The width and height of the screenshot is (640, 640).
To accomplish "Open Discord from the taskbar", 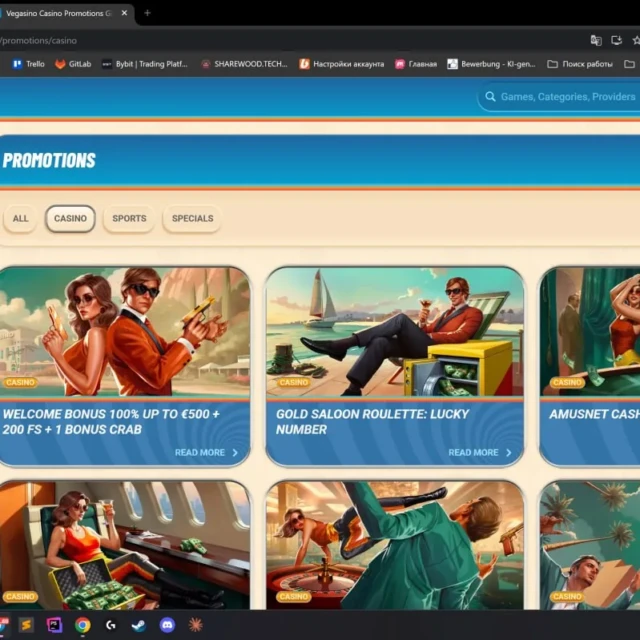I will coord(167,625).
